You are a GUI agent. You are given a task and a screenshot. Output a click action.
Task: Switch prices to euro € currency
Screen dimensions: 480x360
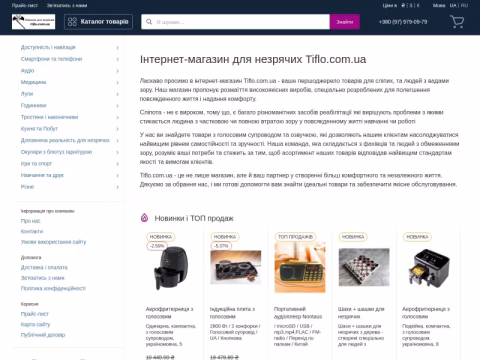(x=418, y=5)
